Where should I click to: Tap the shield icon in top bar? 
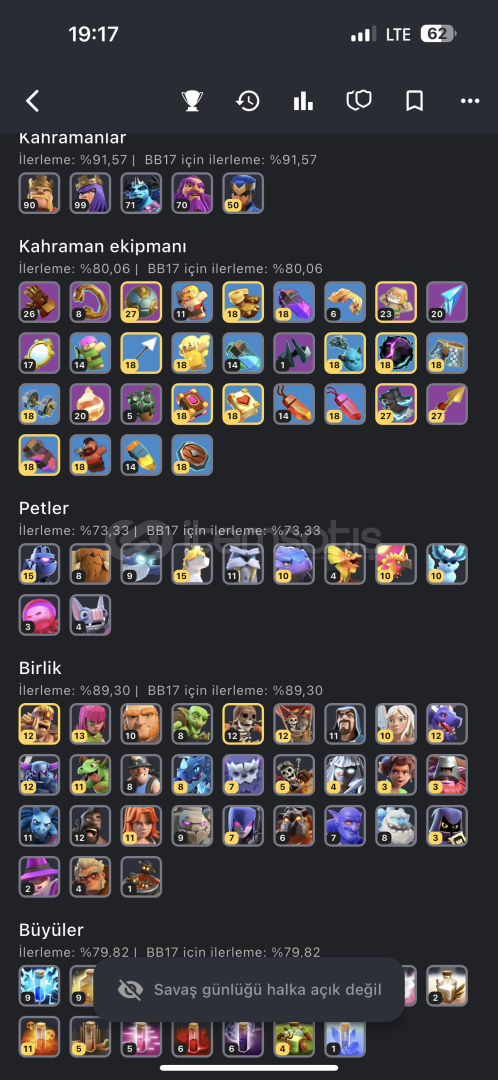[359, 101]
